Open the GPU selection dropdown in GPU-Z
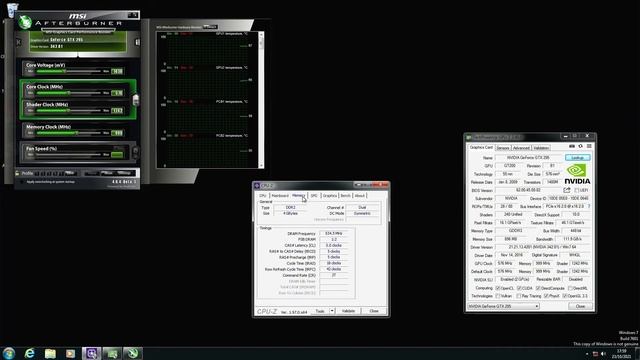Viewport: 640px width, 360px height. coord(503,306)
